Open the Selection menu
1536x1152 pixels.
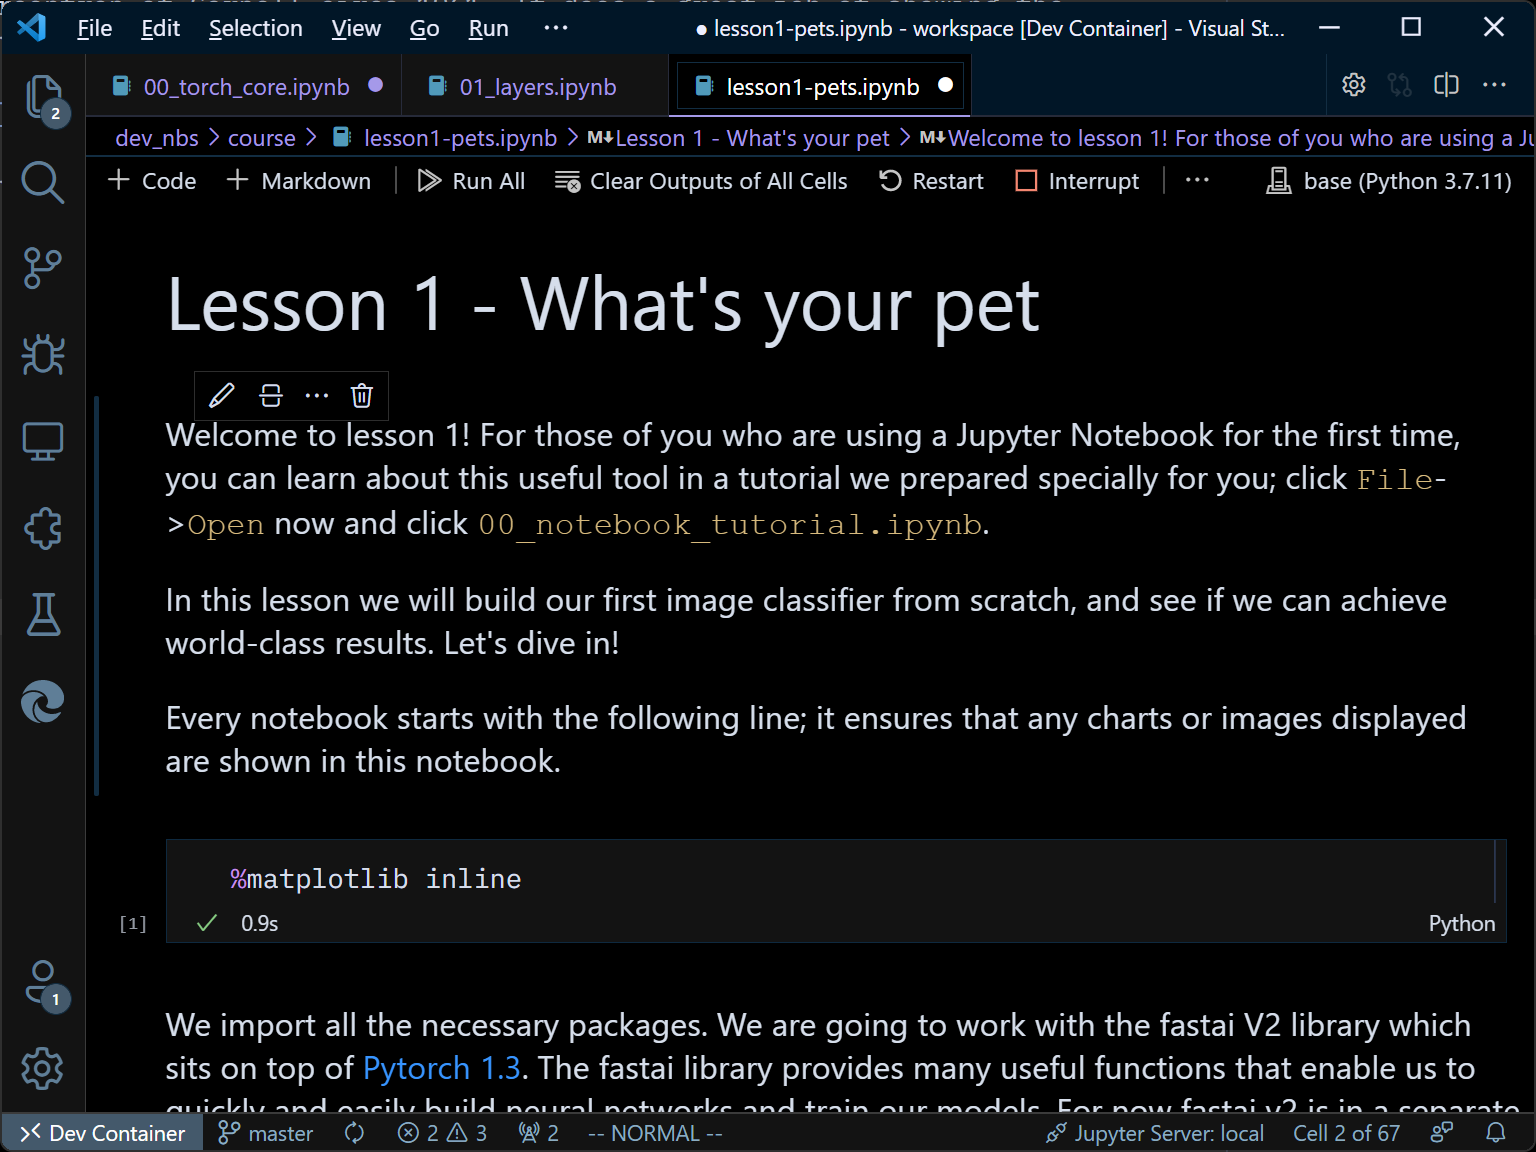pos(255,28)
